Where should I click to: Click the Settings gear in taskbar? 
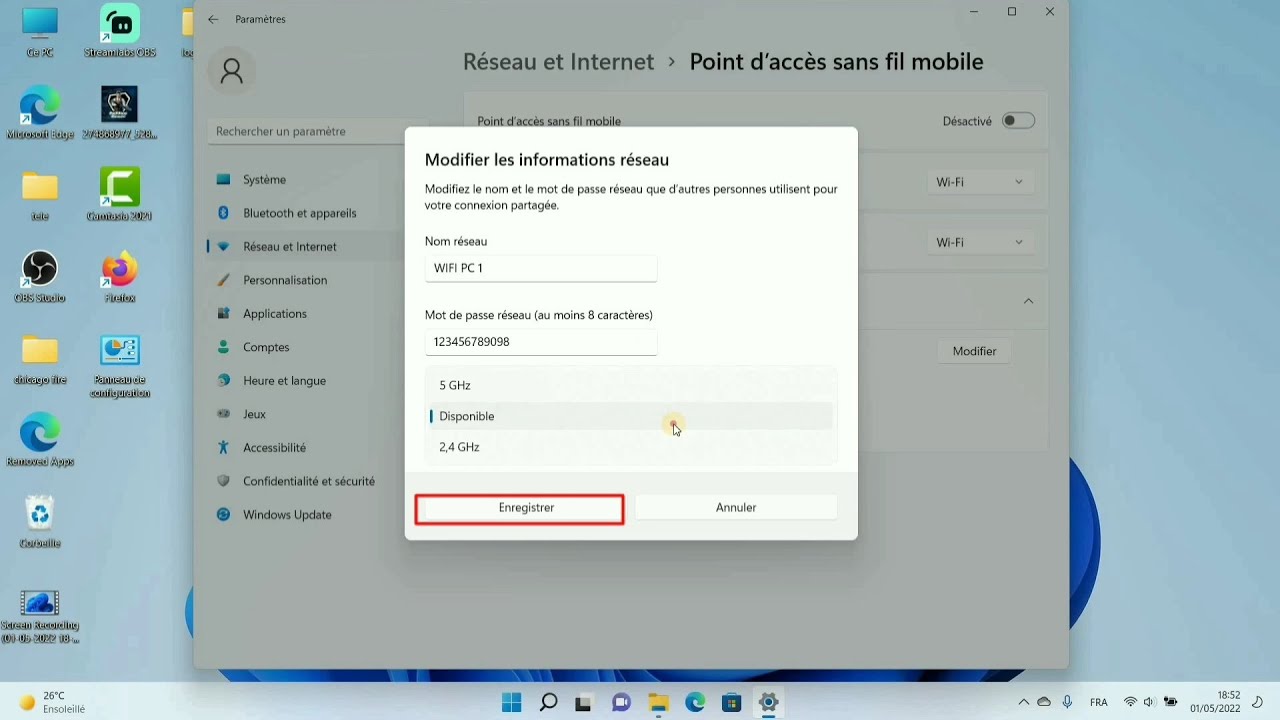(x=768, y=703)
